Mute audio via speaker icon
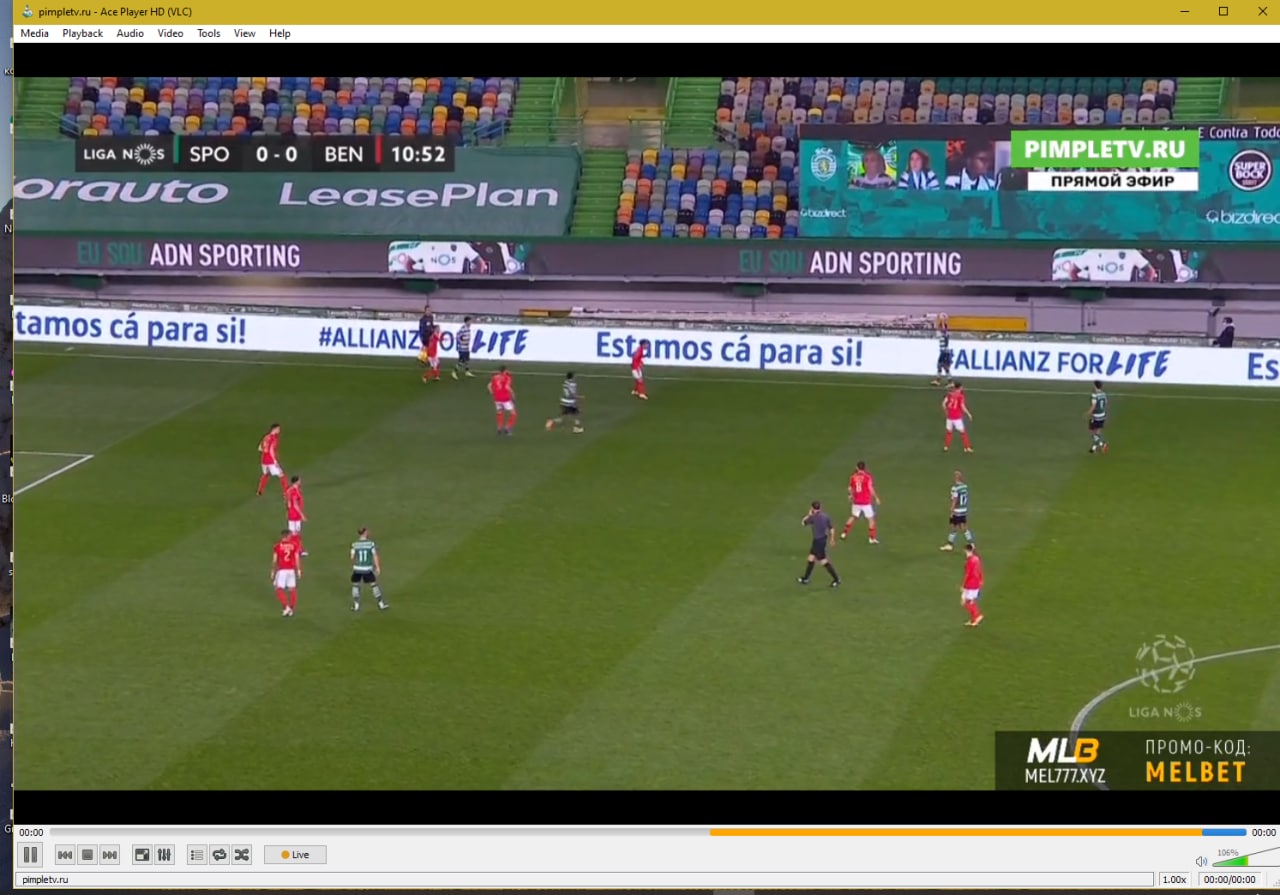 [1201, 861]
